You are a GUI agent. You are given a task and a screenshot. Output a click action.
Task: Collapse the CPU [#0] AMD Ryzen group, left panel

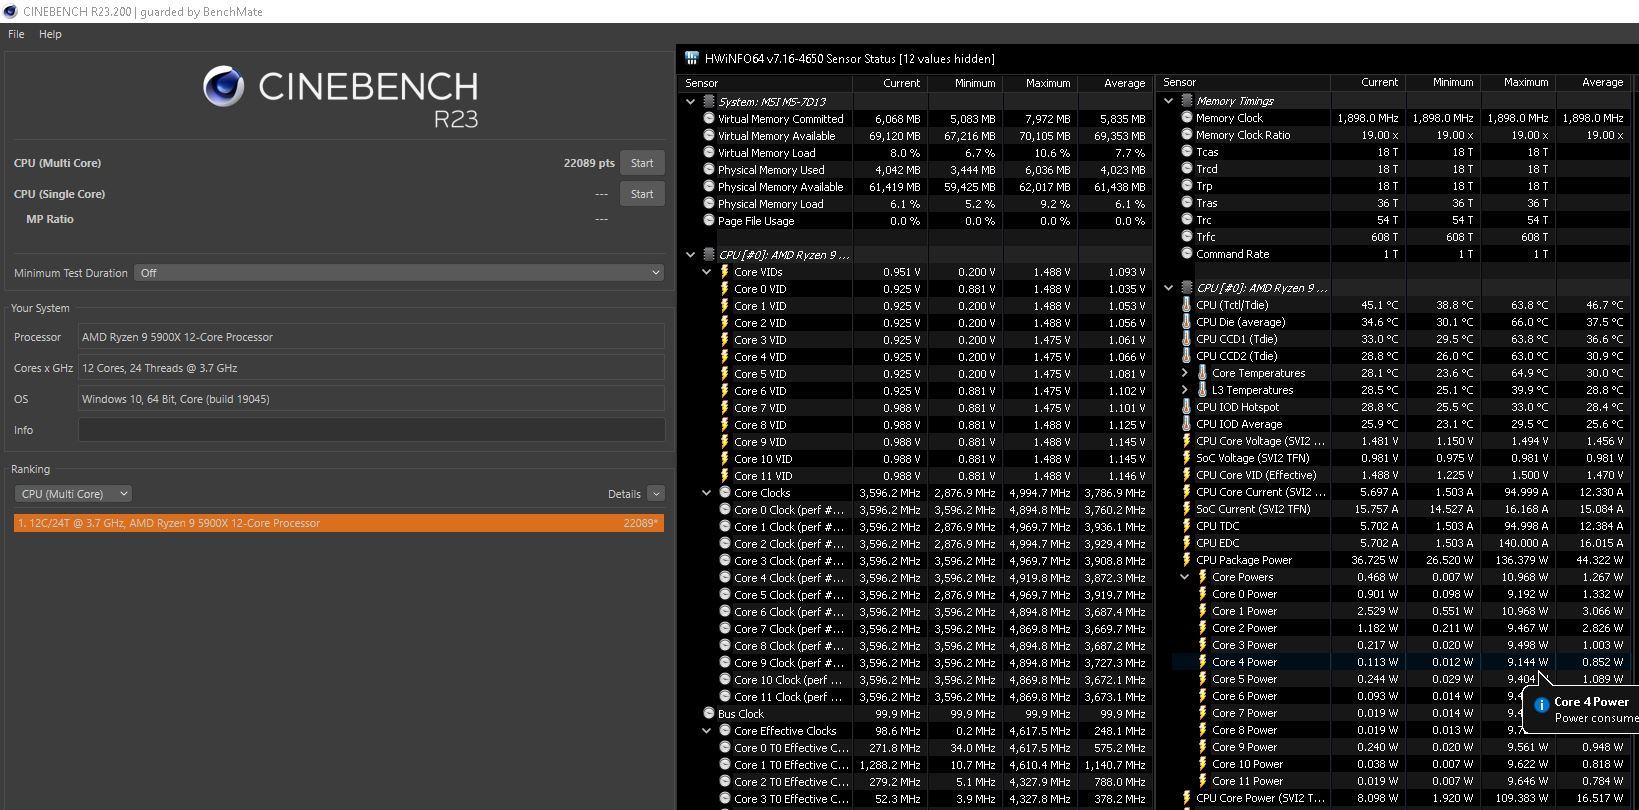click(x=690, y=255)
